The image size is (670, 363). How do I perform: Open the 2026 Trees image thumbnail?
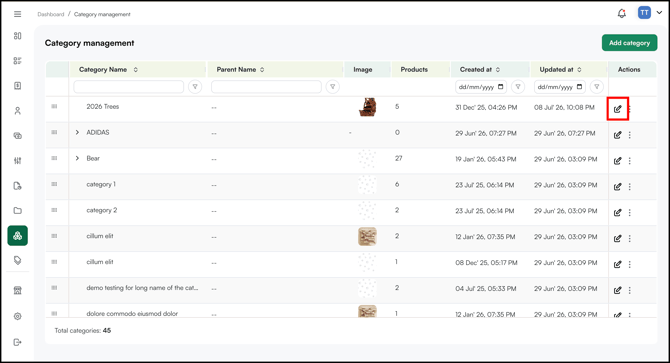pyautogui.click(x=367, y=107)
